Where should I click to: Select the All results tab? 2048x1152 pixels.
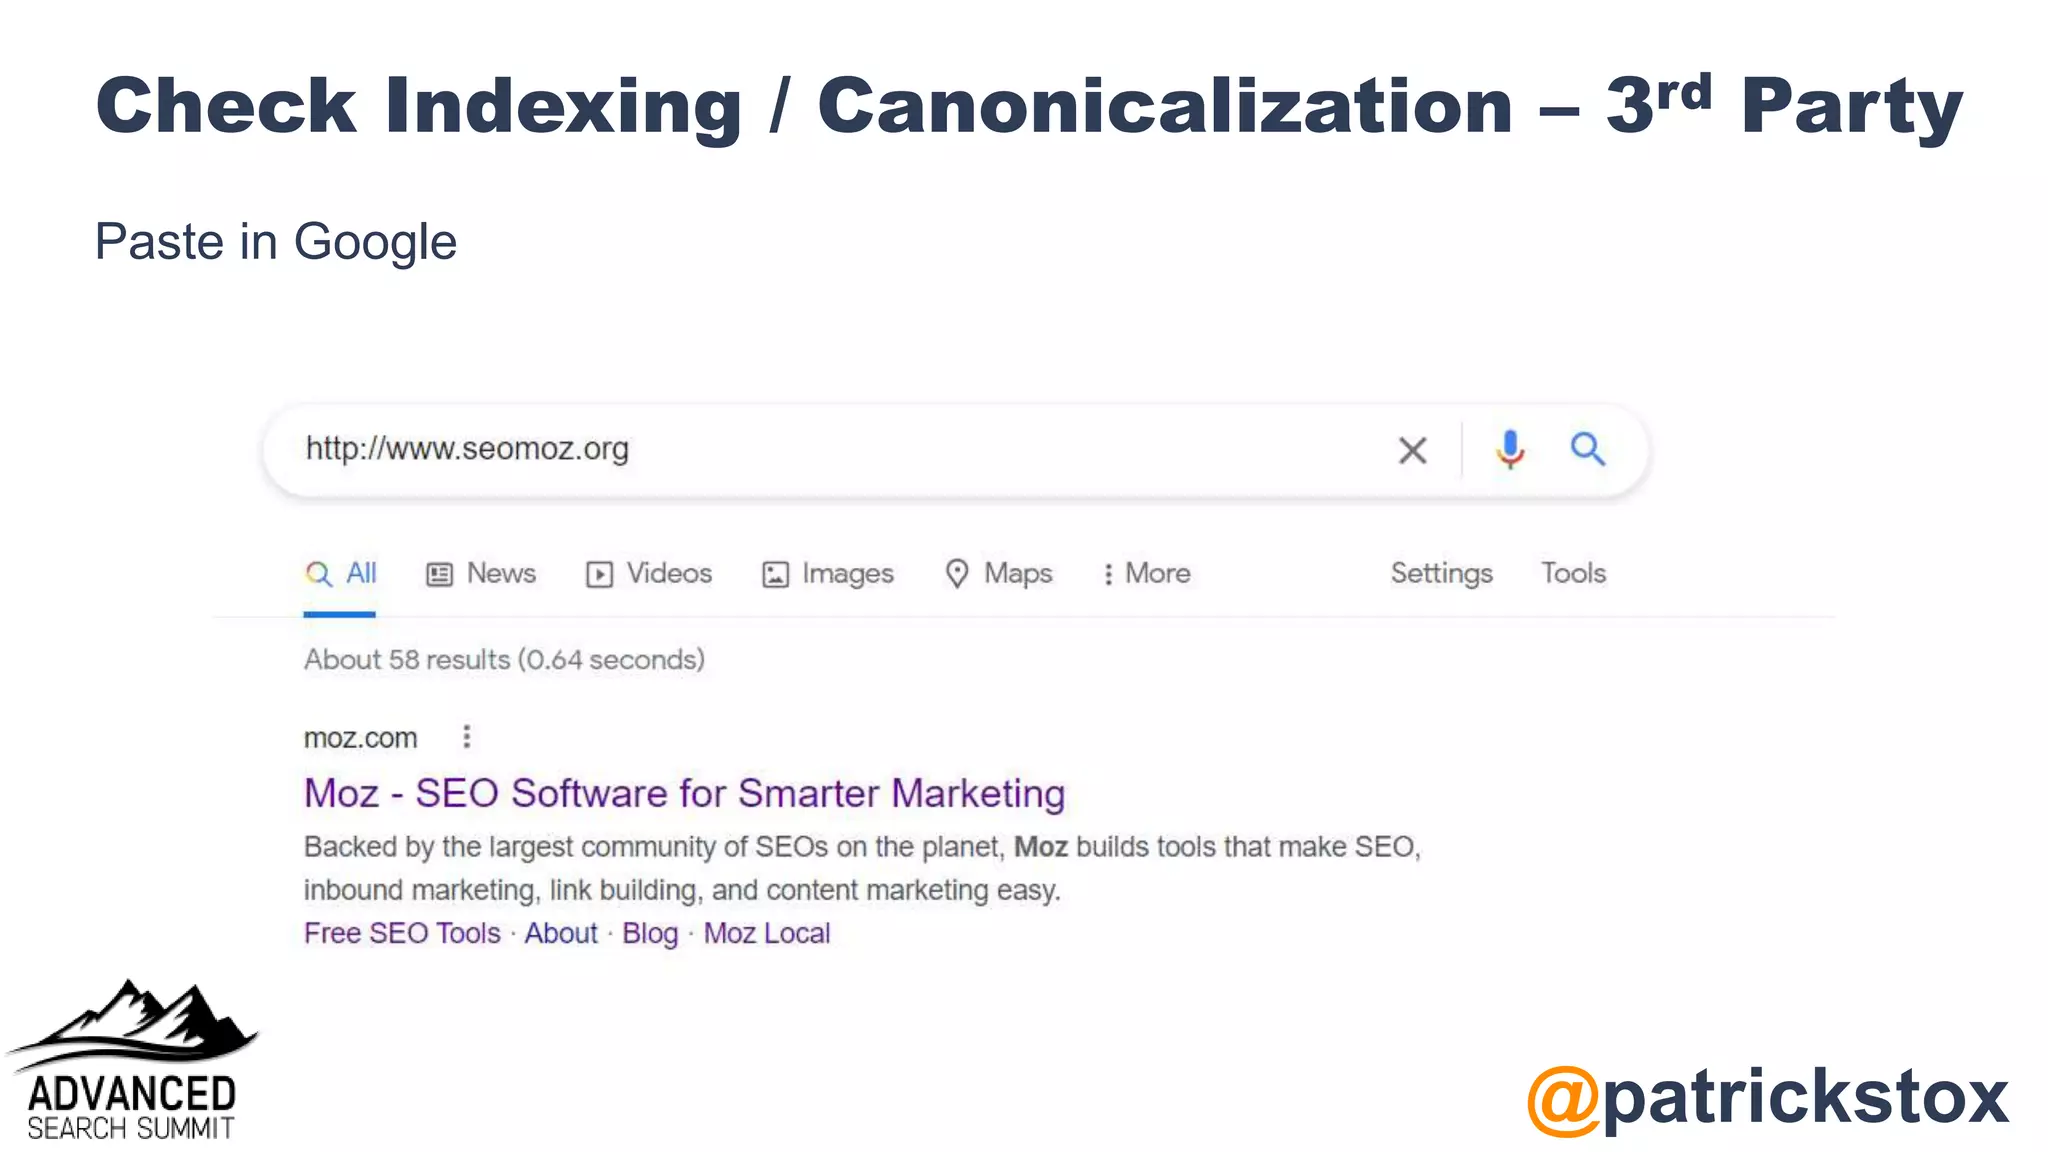tap(341, 574)
